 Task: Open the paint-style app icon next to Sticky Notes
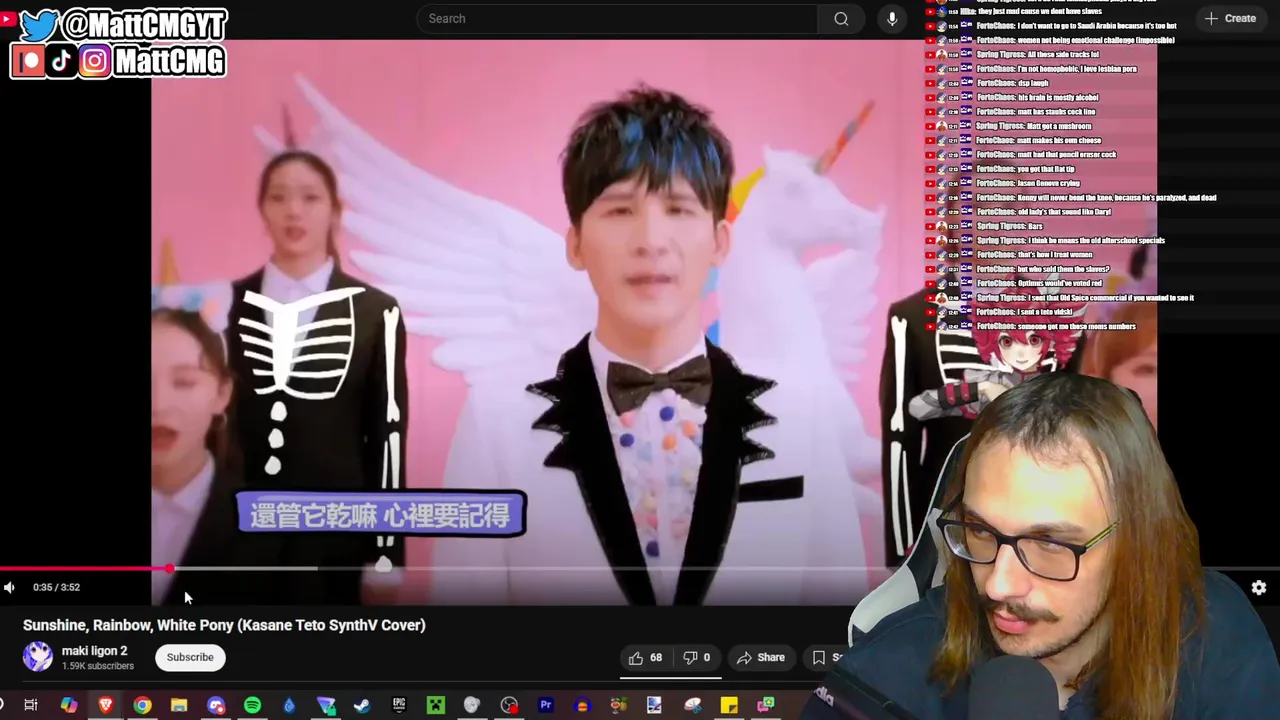pos(693,705)
